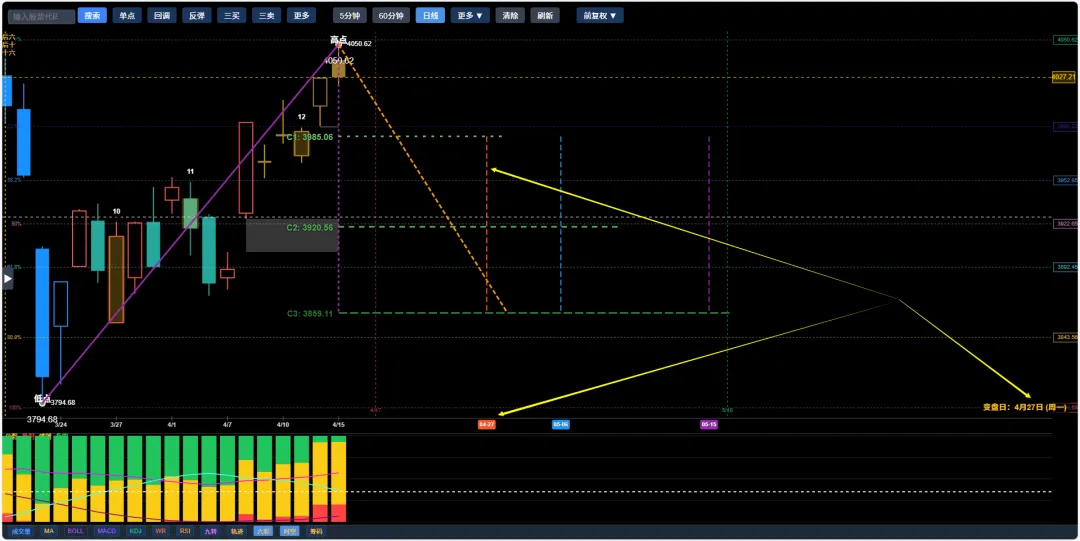
Task: Select the 单点 mode button
Action: click(x=127, y=15)
